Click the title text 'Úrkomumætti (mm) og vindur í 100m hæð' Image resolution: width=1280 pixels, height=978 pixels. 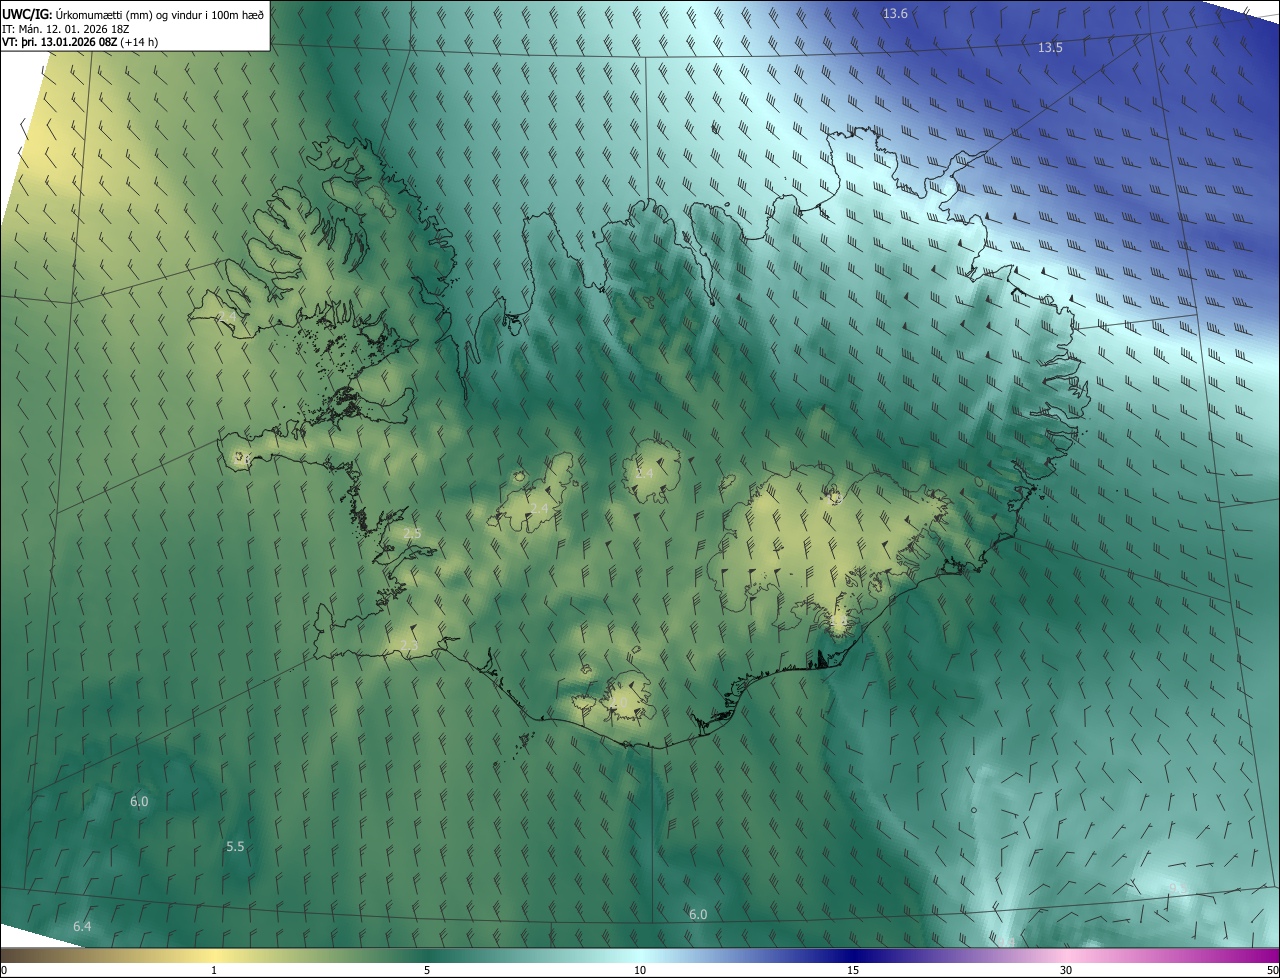pos(161,13)
